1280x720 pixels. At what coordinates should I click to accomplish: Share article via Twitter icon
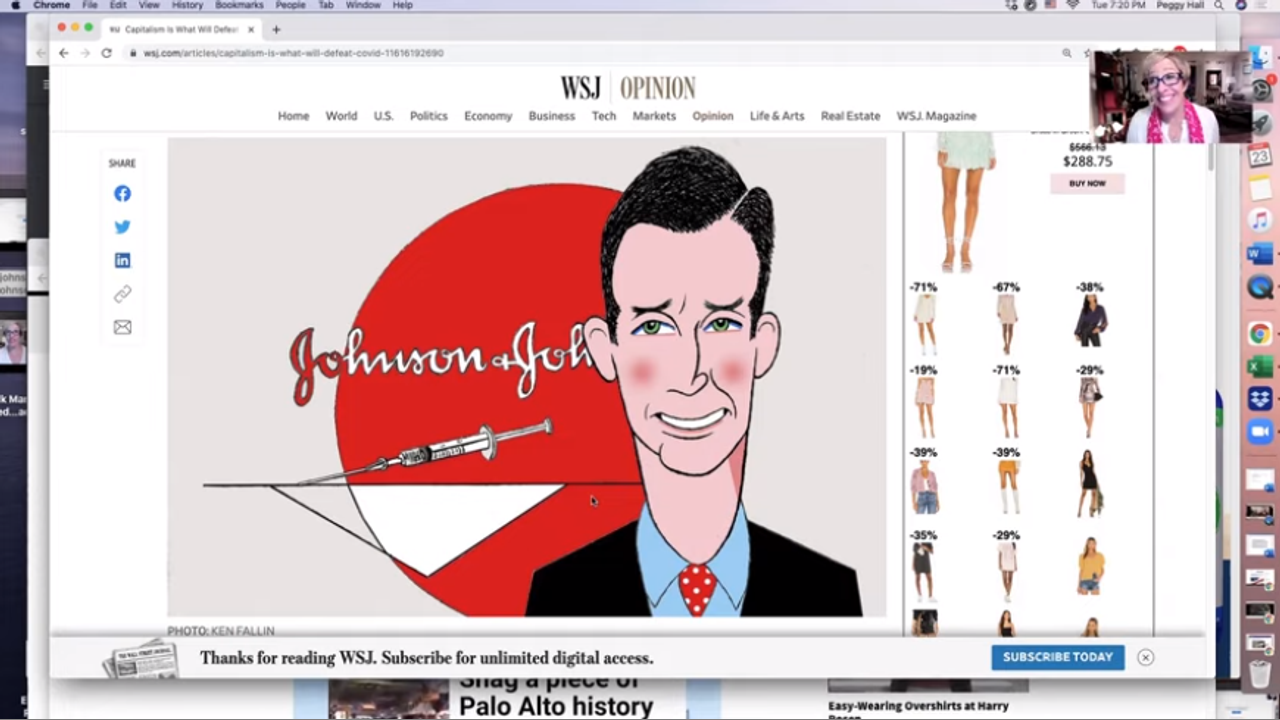point(122,227)
